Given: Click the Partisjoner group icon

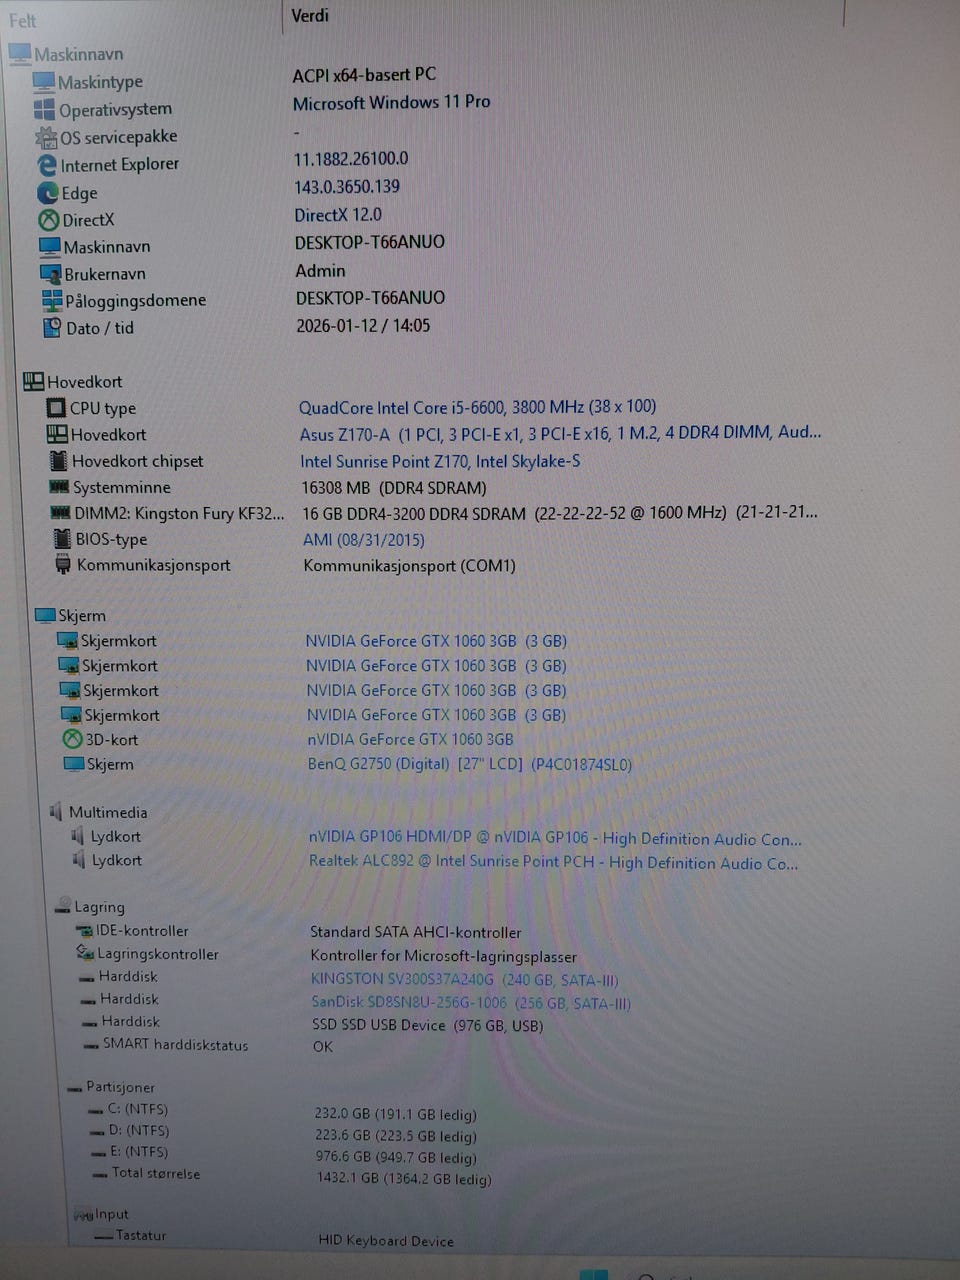Looking at the screenshot, I should (73, 1088).
